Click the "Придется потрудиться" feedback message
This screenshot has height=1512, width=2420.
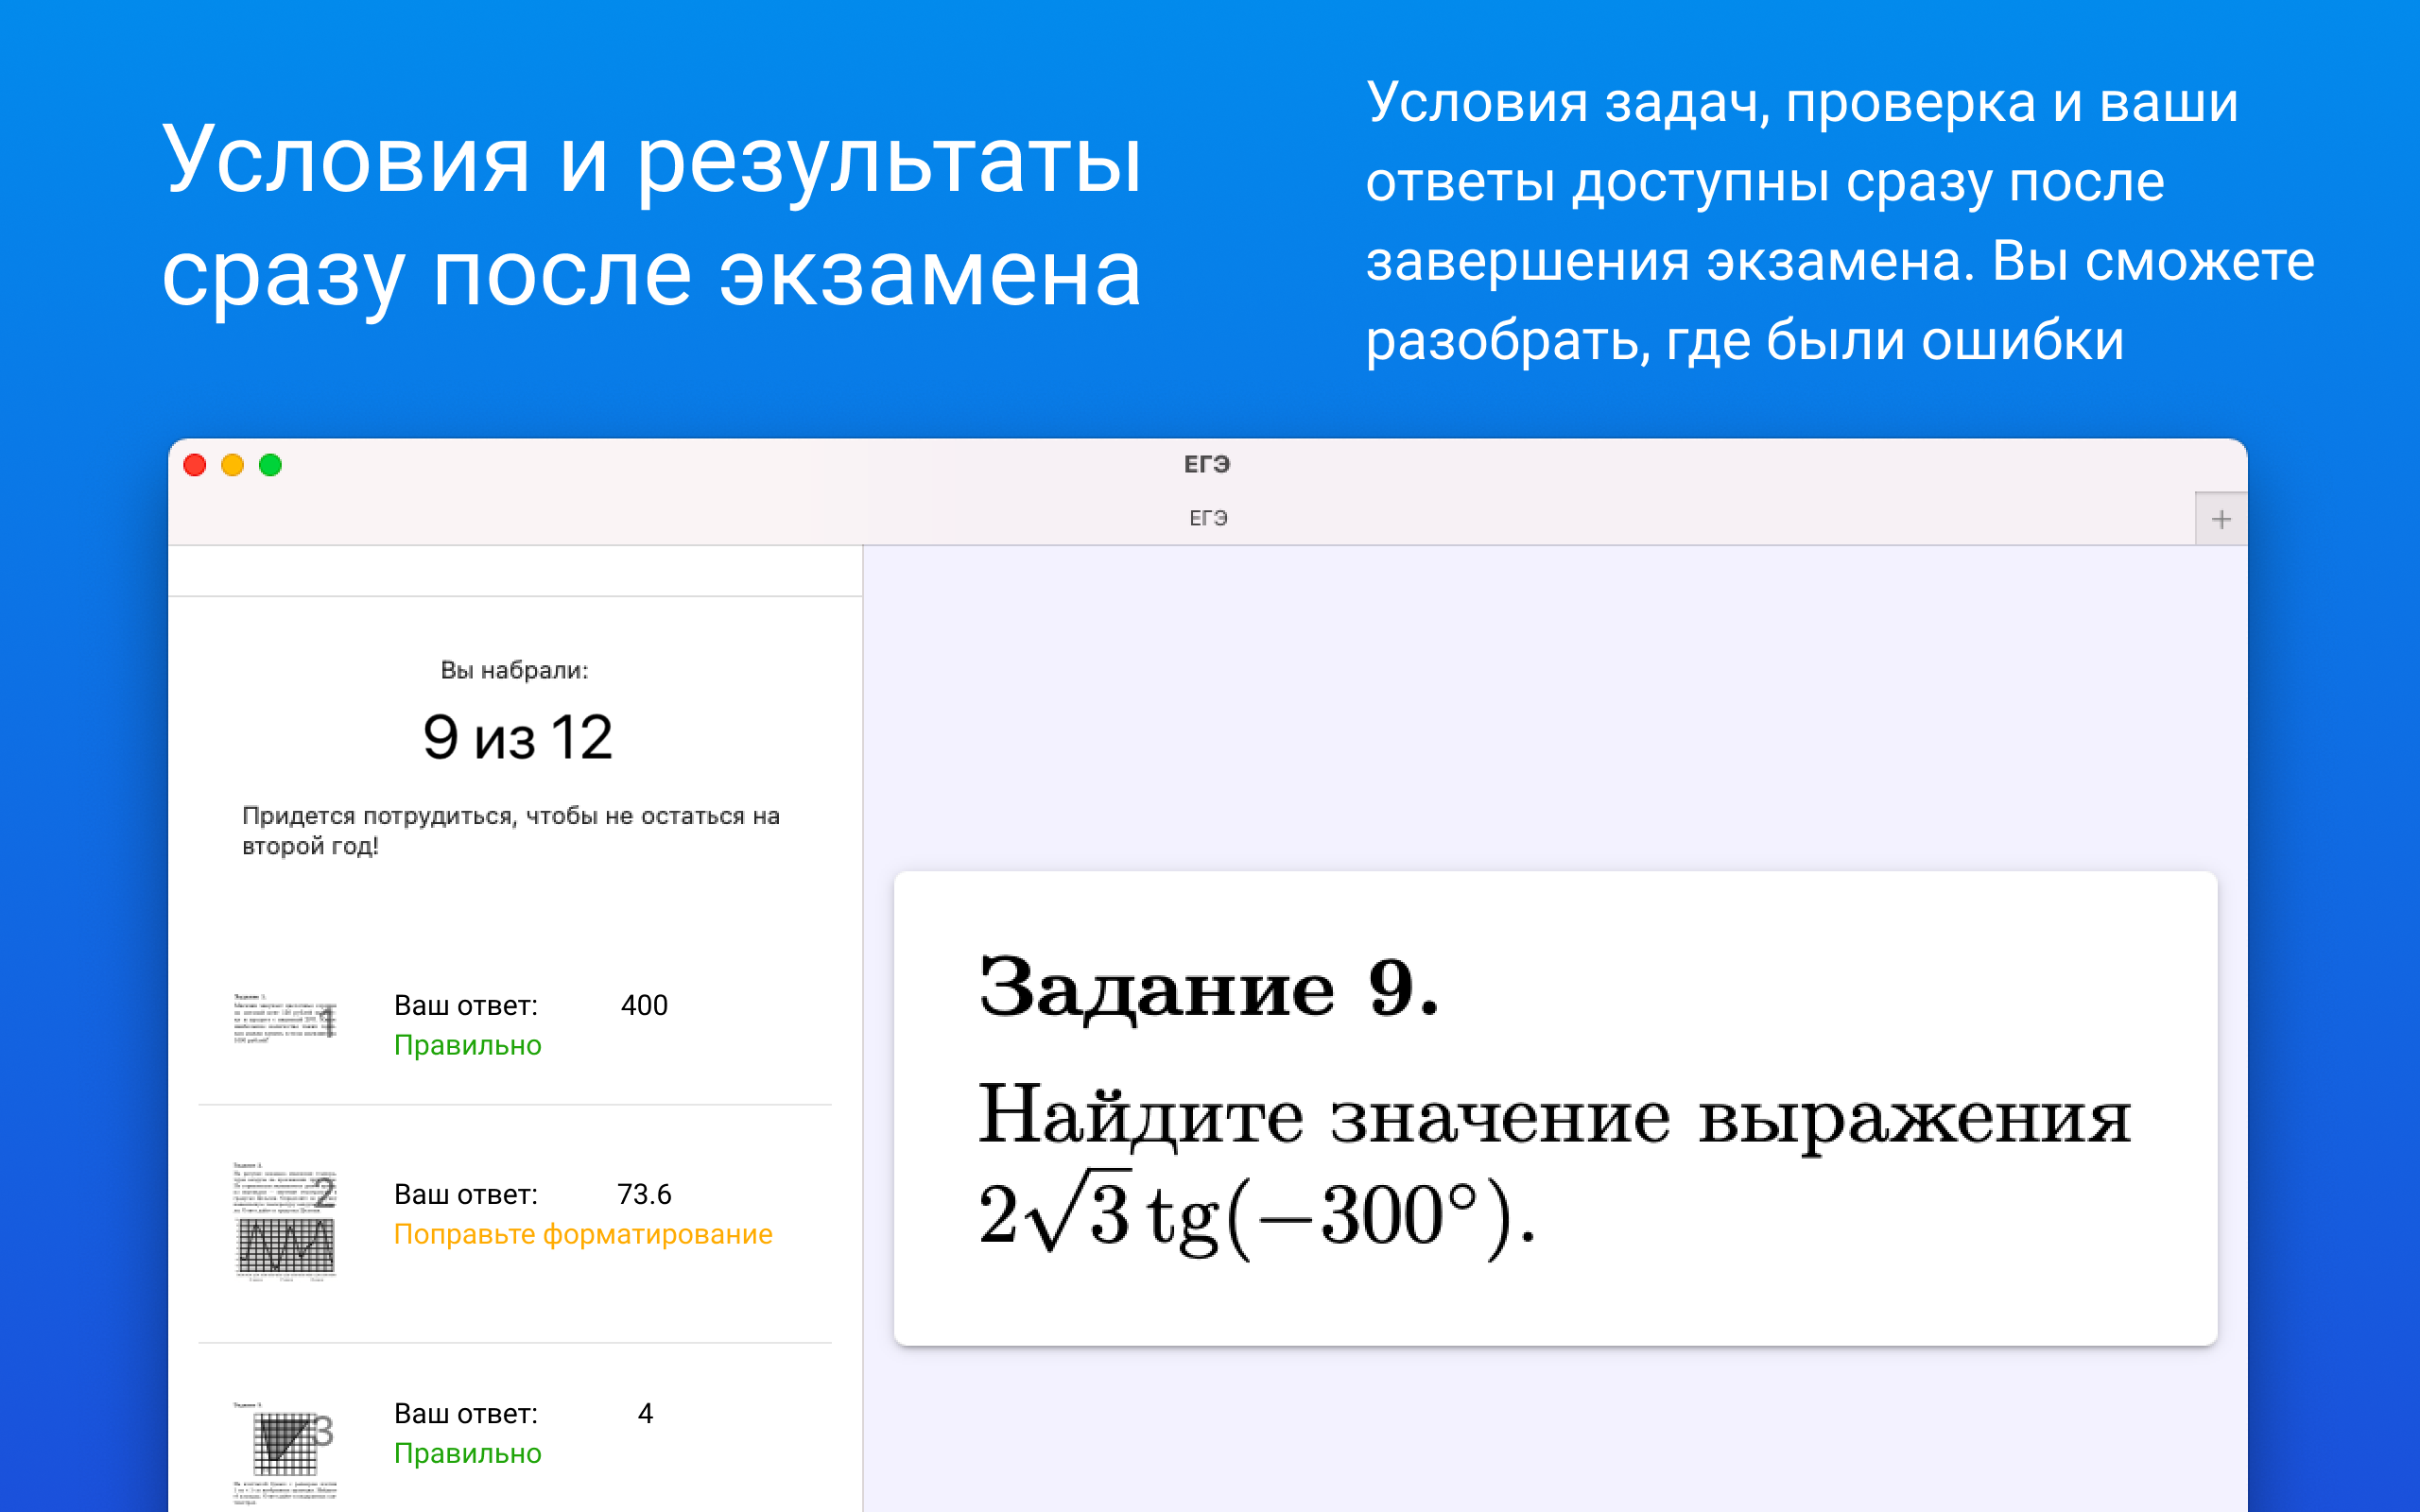[510, 830]
